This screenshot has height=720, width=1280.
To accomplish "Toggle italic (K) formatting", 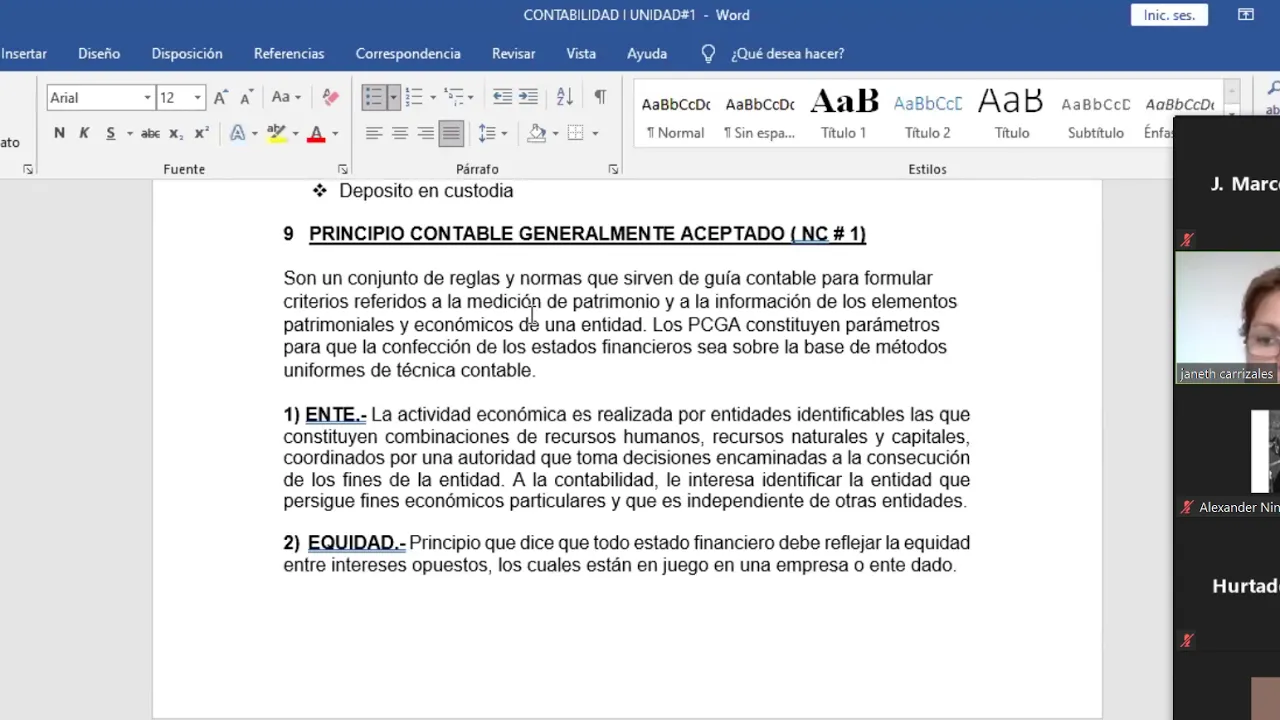I will (x=84, y=133).
